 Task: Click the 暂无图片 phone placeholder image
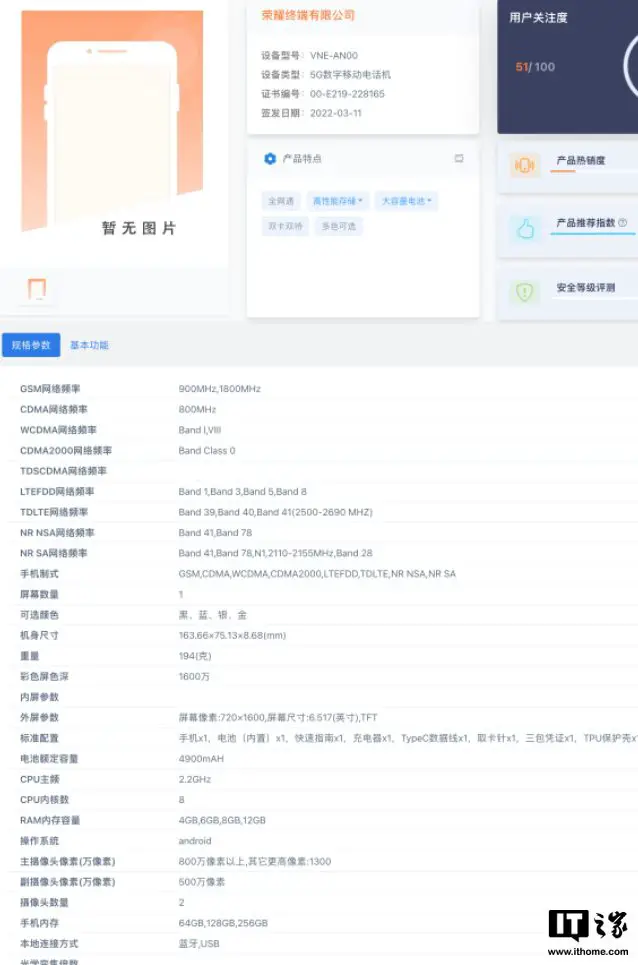[112, 123]
